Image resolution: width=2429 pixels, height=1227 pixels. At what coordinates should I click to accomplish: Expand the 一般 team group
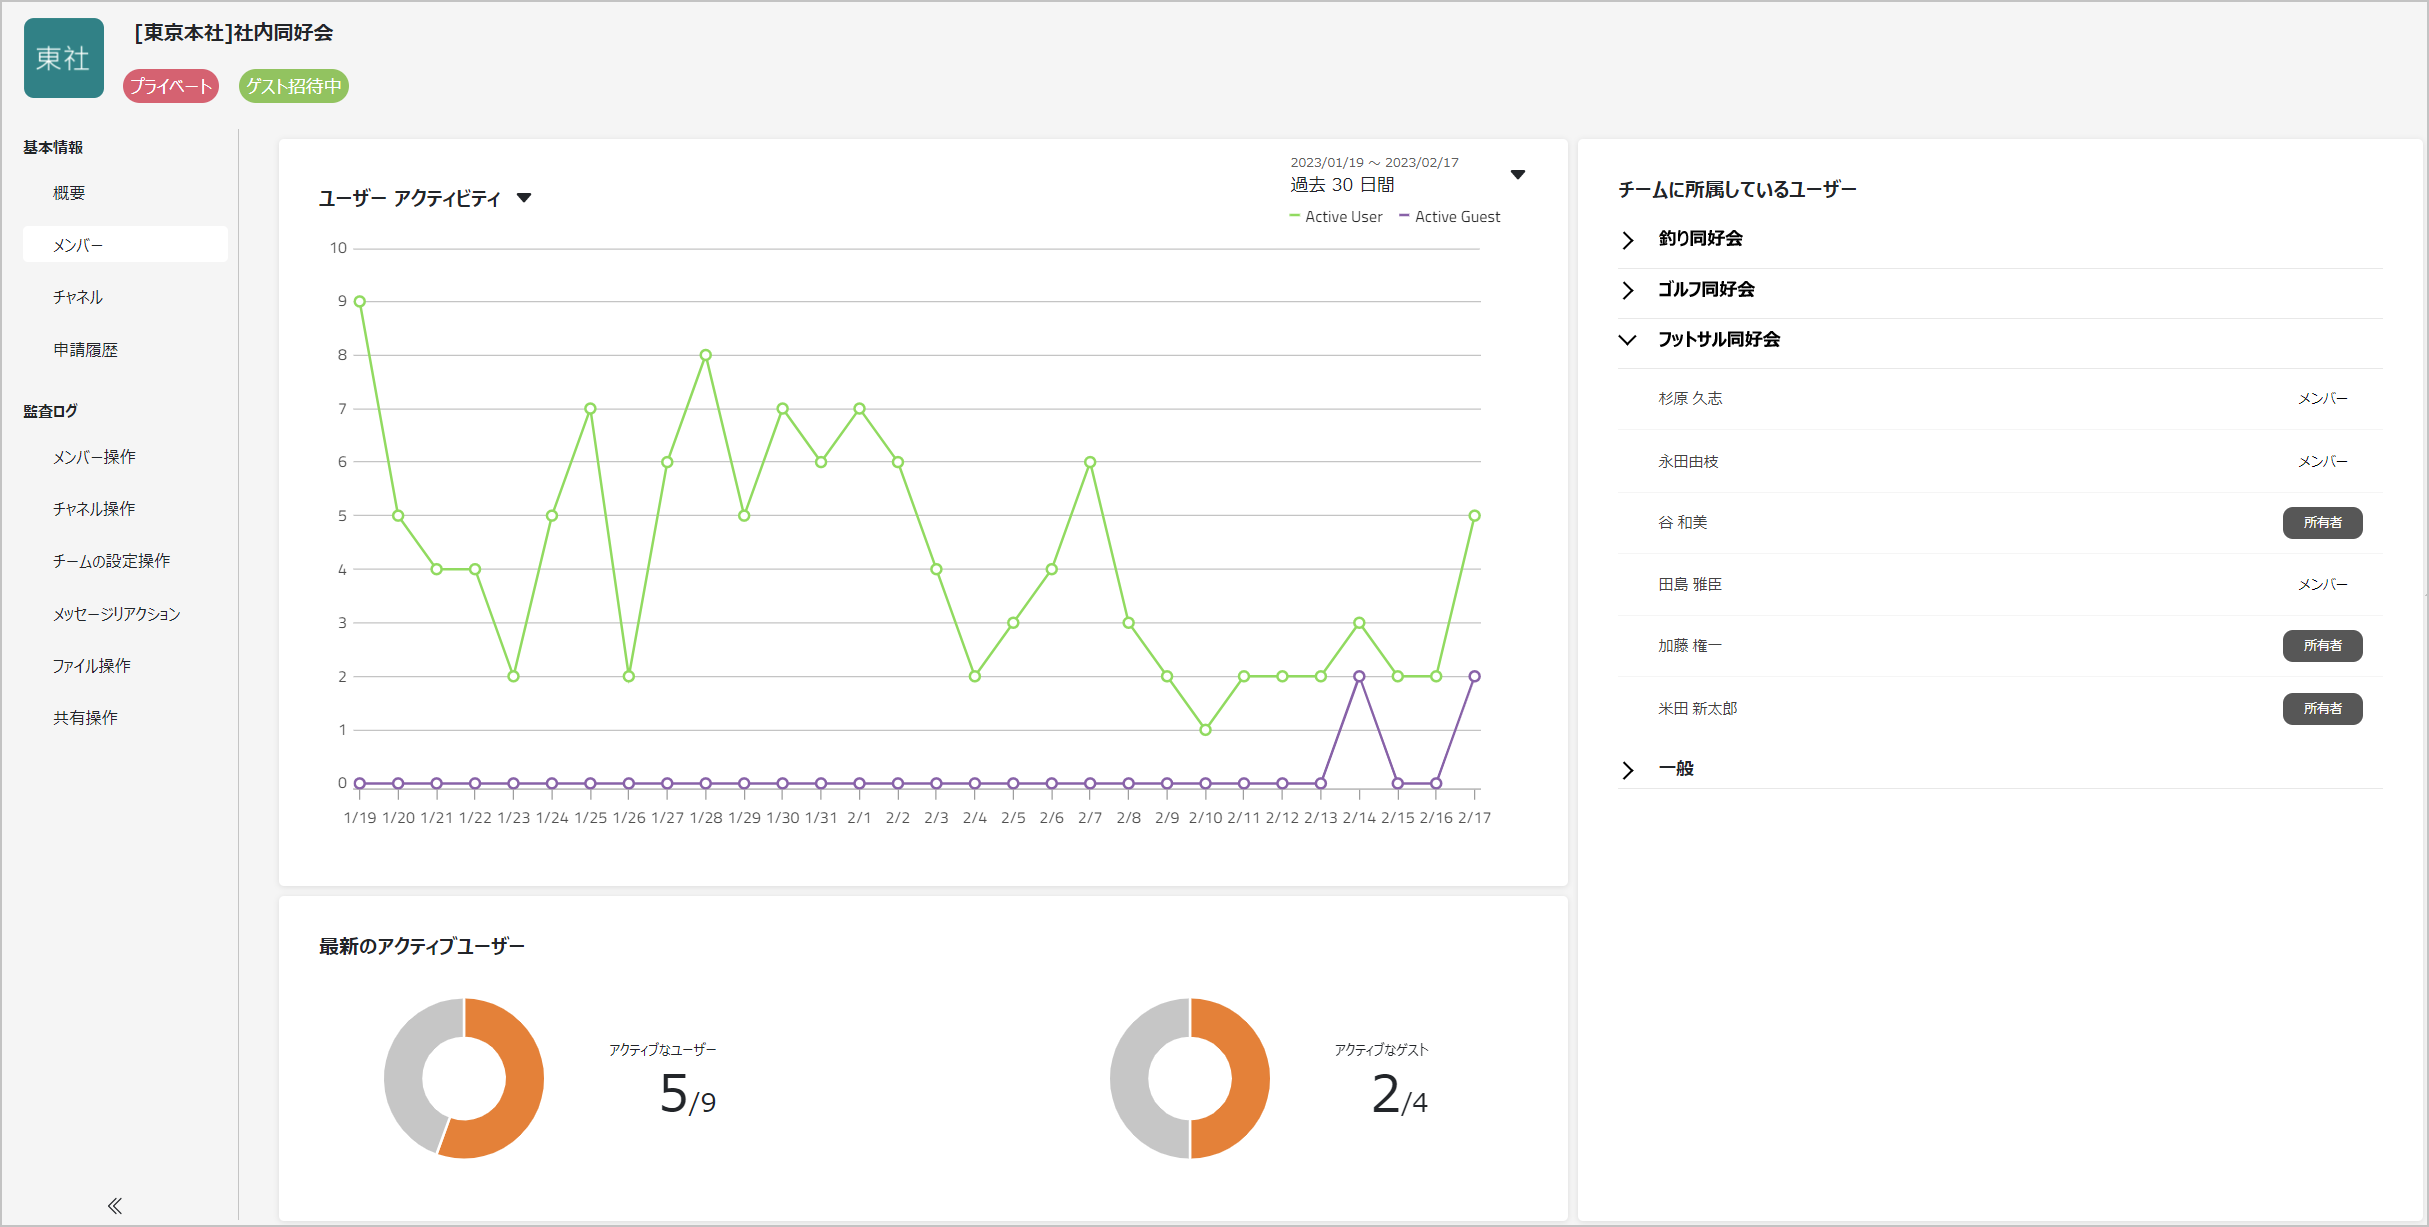(x=1628, y=769)
